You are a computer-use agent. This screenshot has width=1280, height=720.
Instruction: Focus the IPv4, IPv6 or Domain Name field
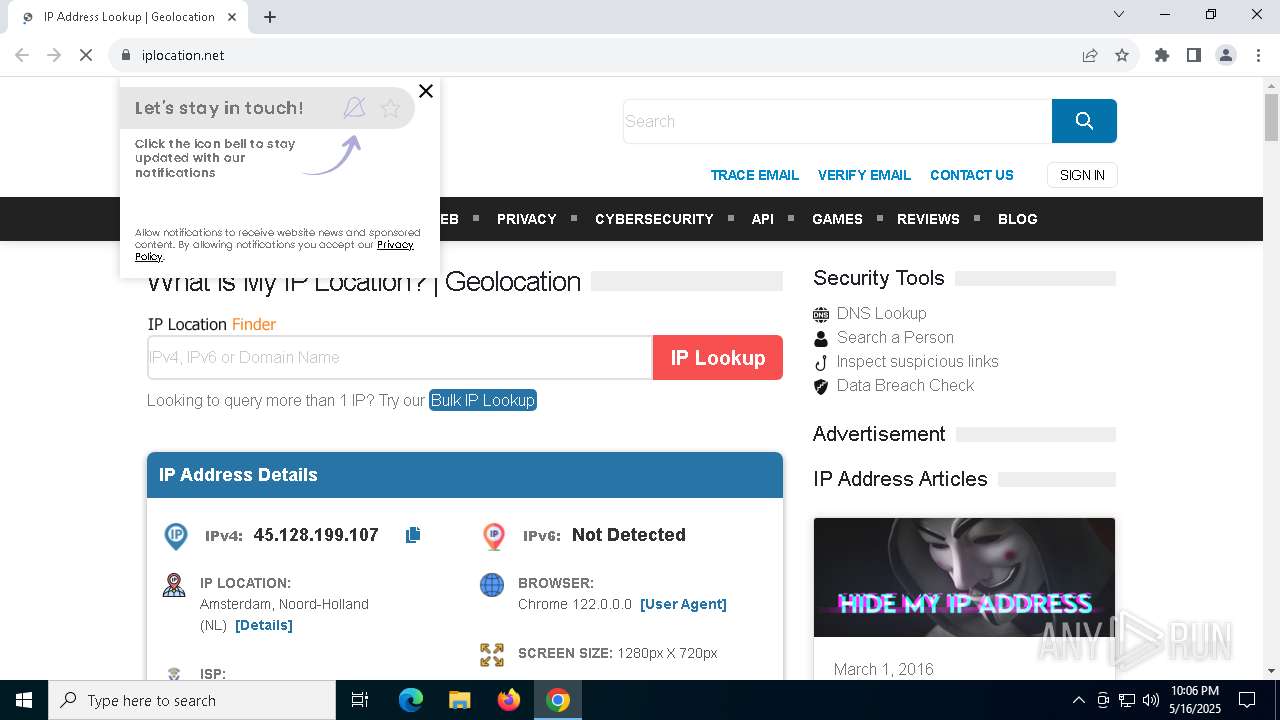pyautogui.click(x=400, y=357)
